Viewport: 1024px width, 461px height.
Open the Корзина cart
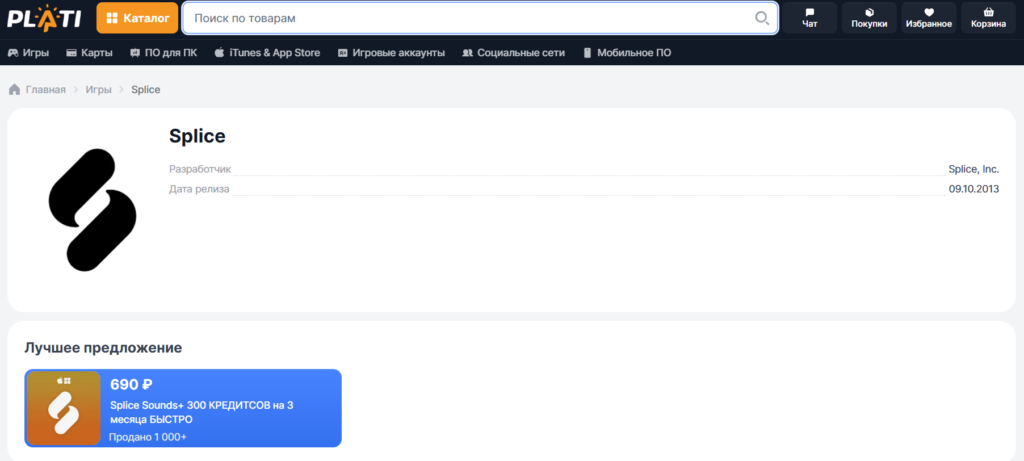pos(988,18)
